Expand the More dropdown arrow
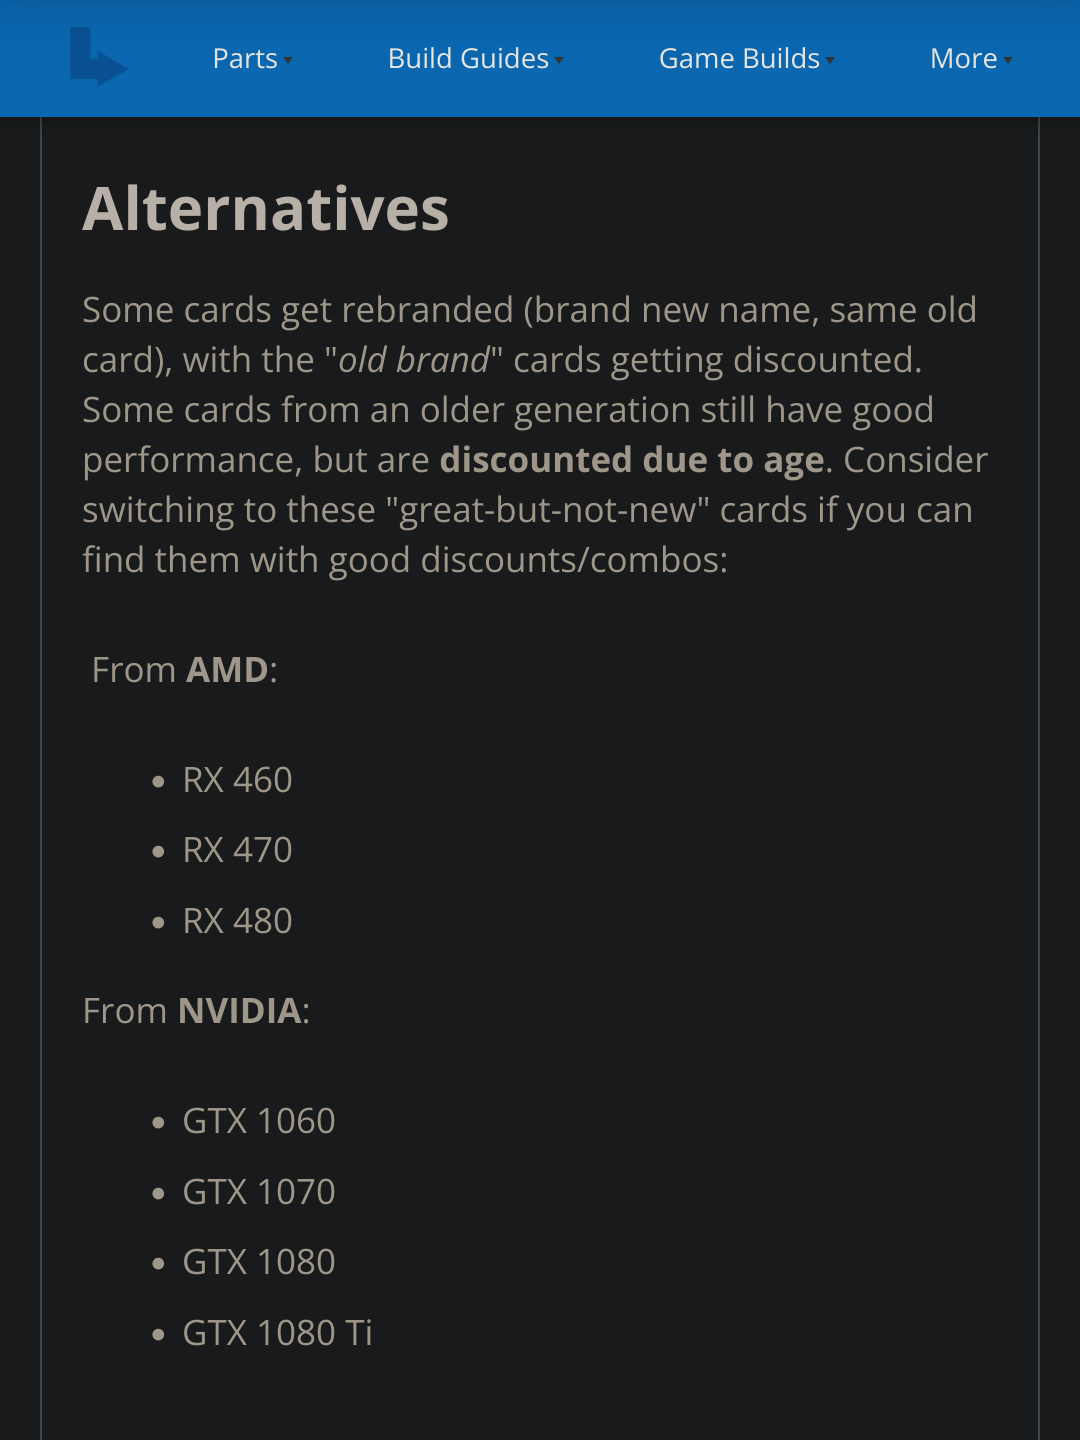This screenshot has height=1440, width=1080. pos(1008,61)
